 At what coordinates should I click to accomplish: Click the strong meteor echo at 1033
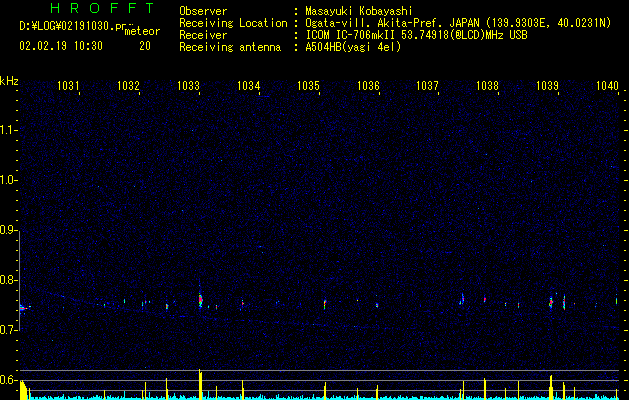point(201,300)
